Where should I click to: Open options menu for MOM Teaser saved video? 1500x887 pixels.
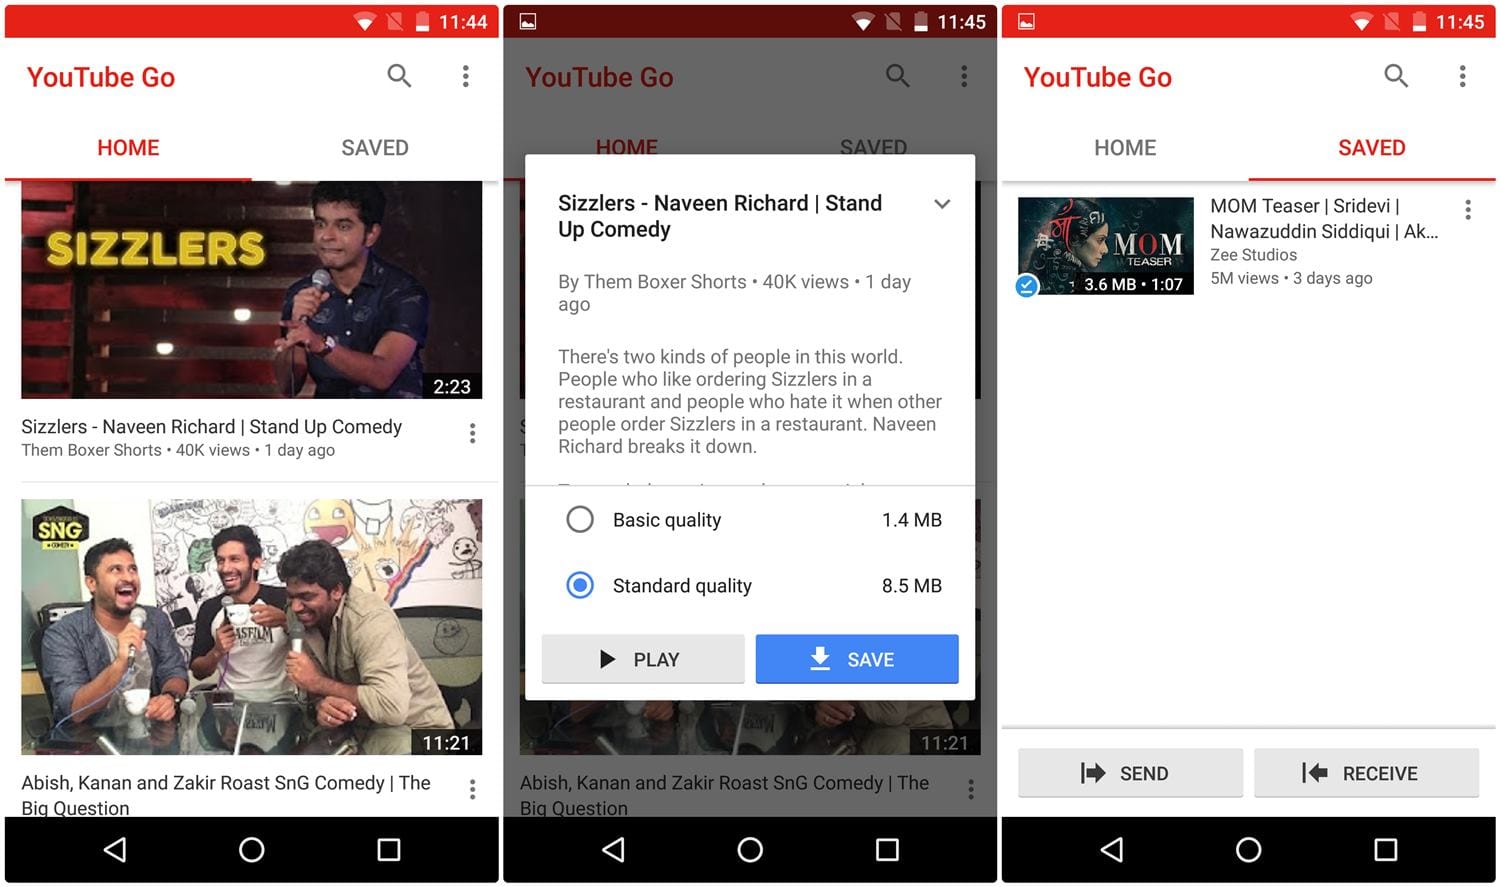tap(1467, 210)
